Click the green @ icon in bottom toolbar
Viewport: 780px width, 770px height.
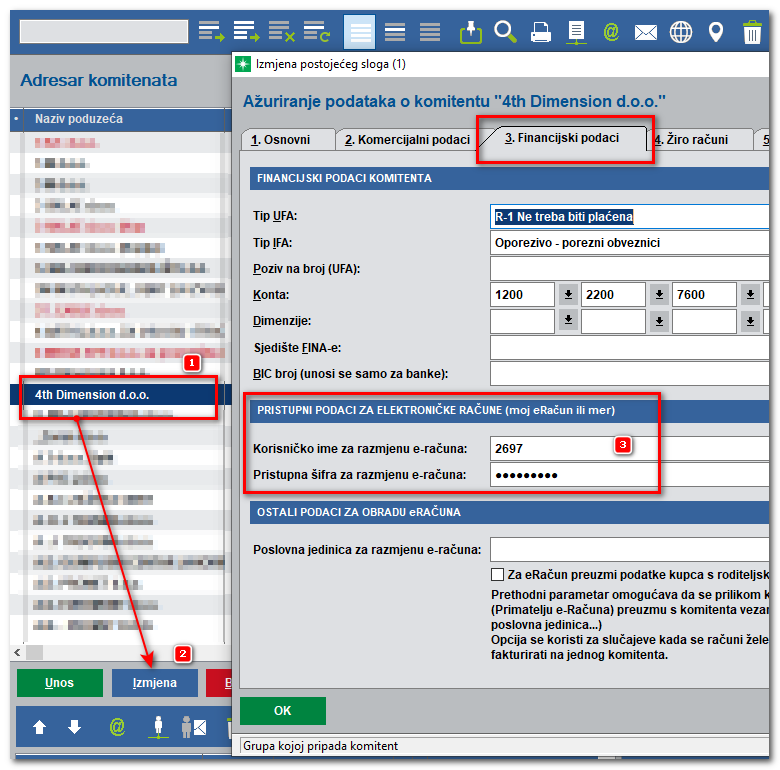117,727
